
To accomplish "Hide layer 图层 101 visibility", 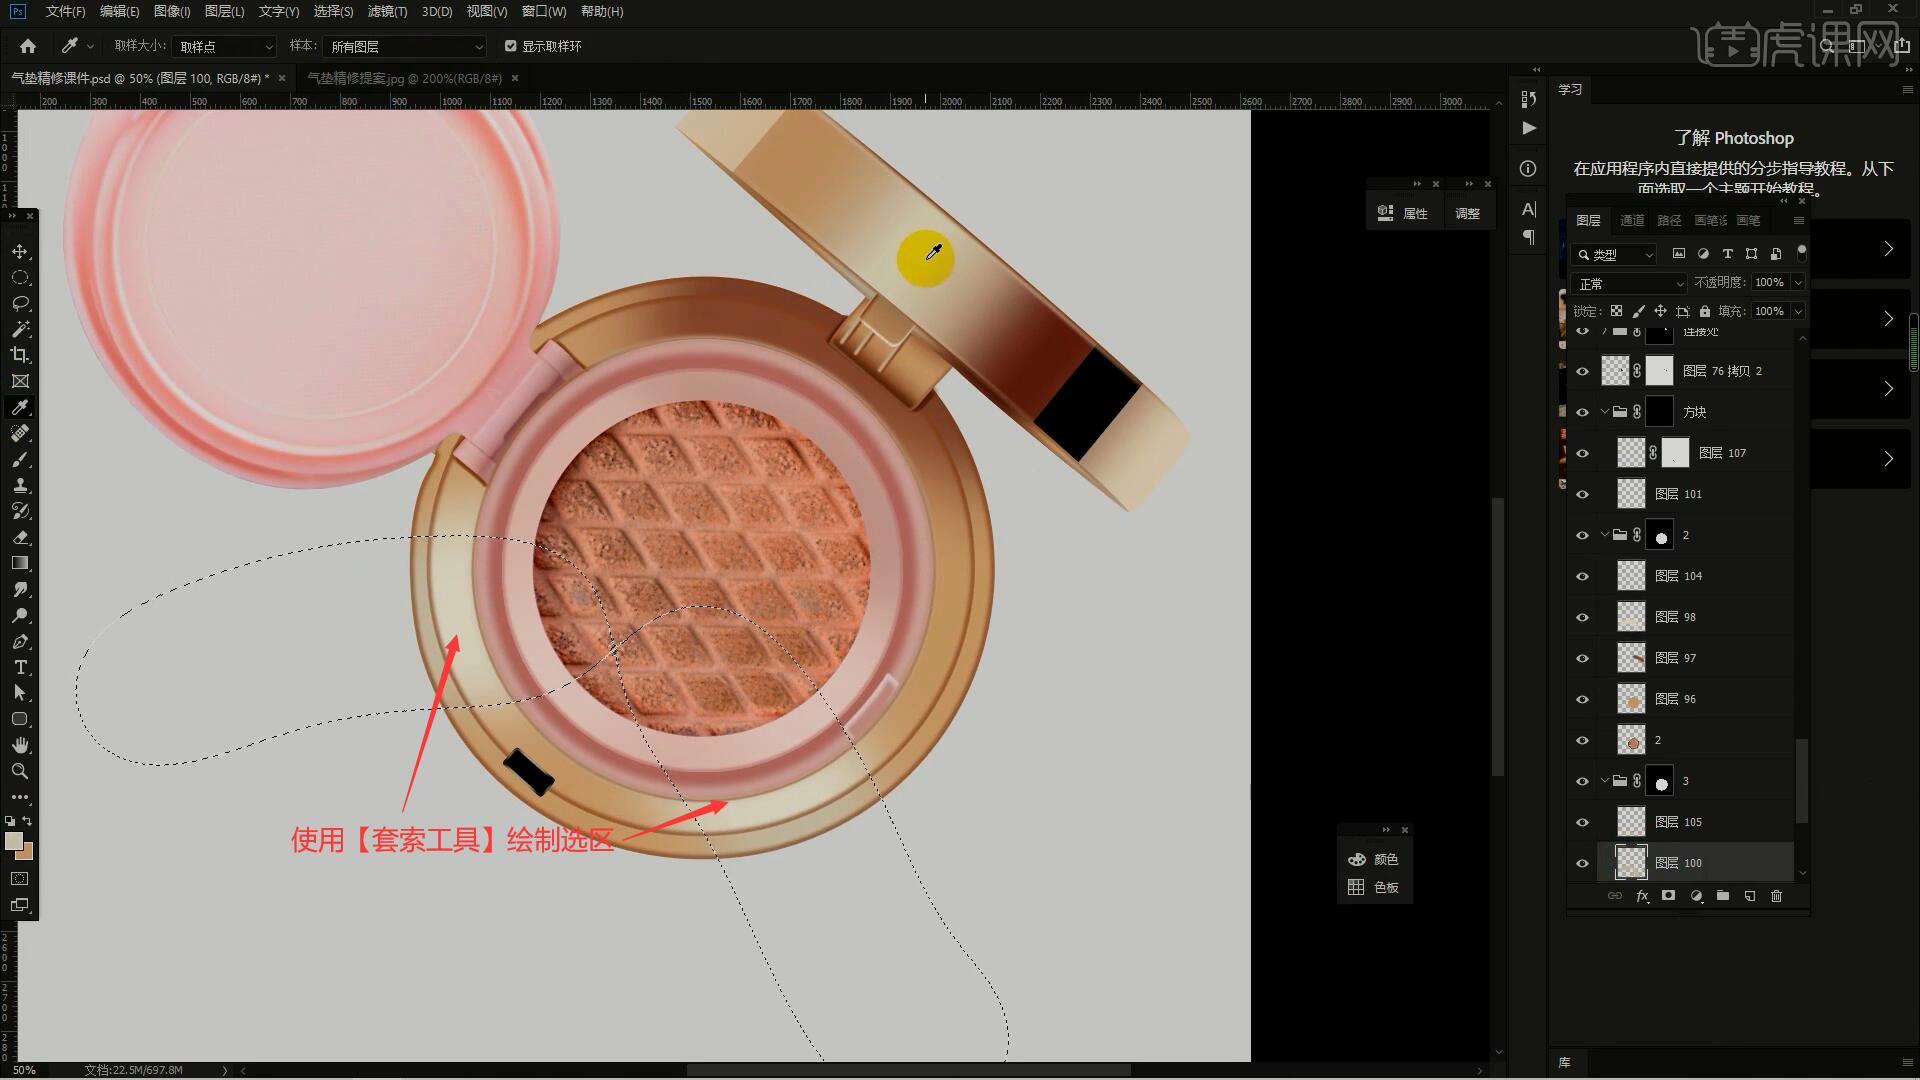I will click(1582, 494).
